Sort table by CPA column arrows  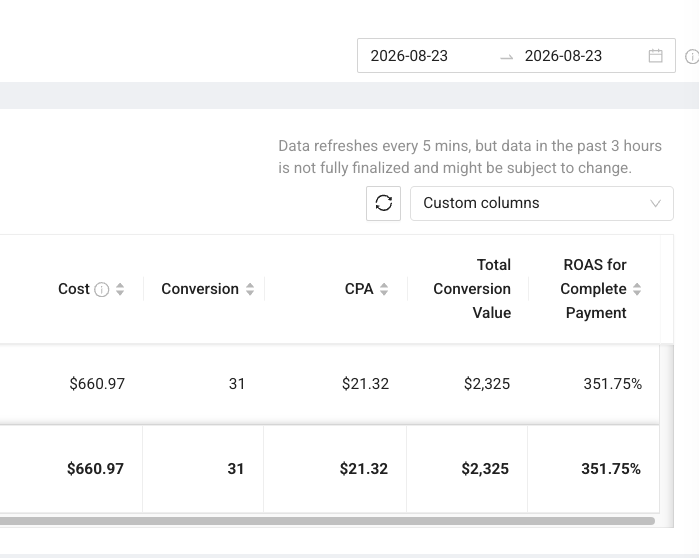point(384,289)
